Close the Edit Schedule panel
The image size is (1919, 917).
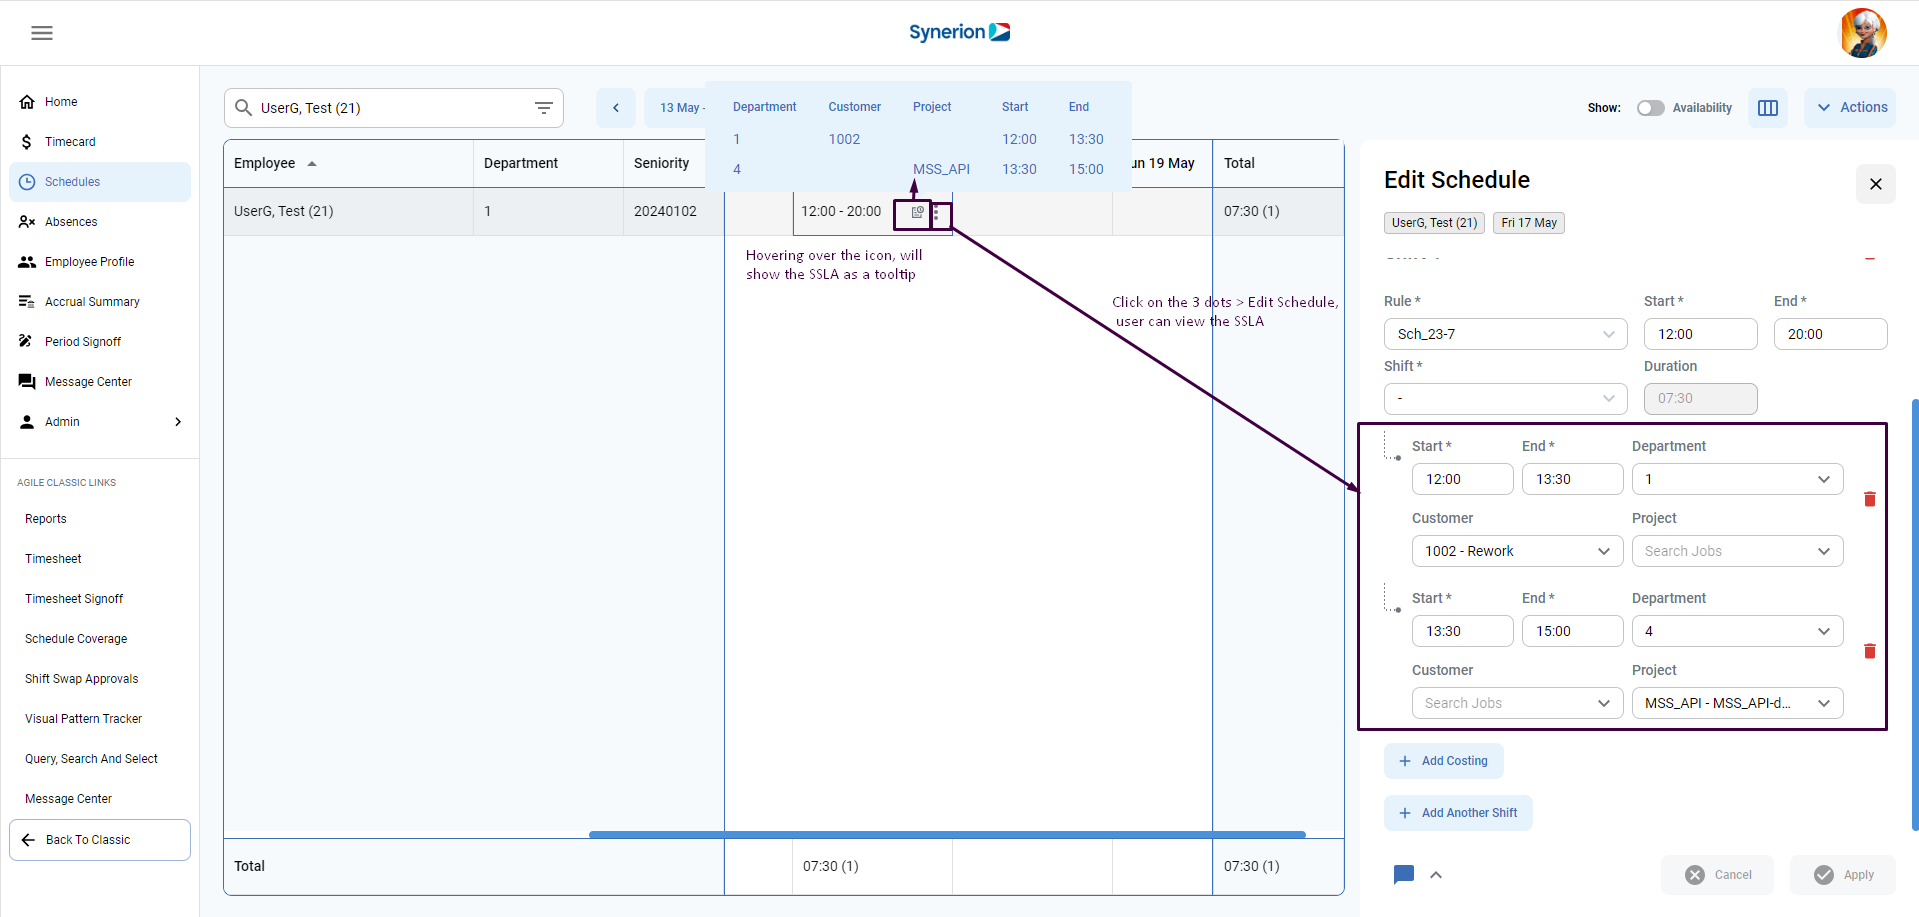[x=1876, y=184]
